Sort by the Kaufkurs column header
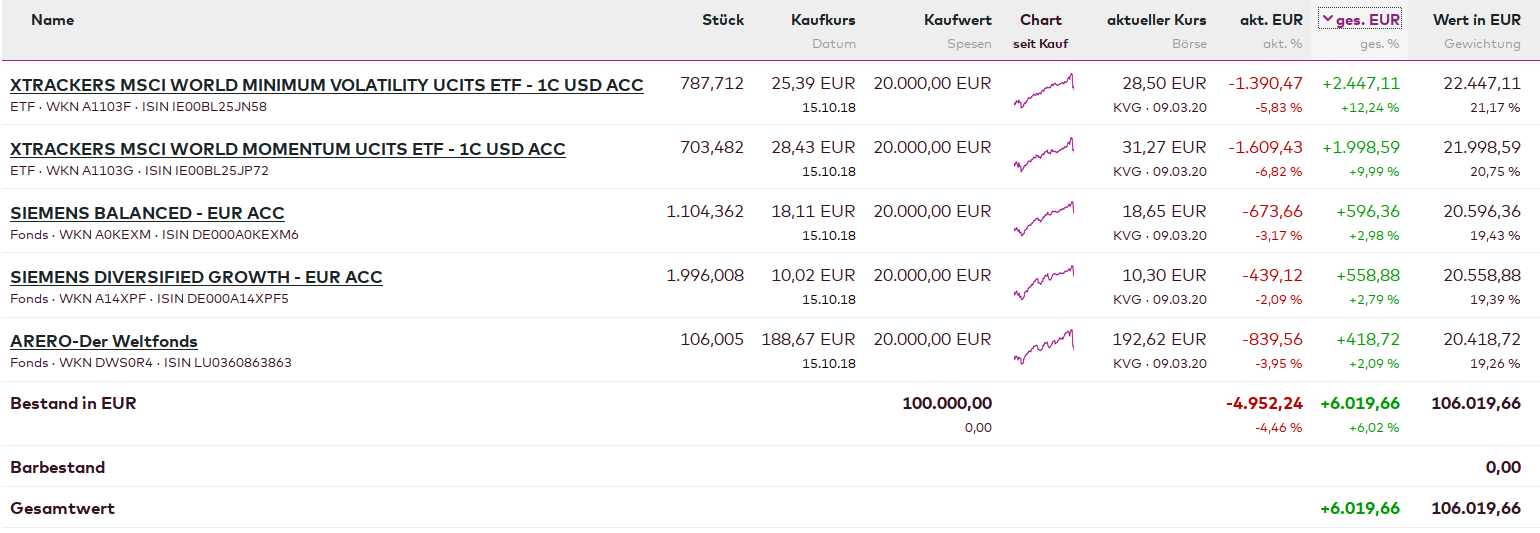This screenshot has height=533, width=1540. click(x=823, y=20)
